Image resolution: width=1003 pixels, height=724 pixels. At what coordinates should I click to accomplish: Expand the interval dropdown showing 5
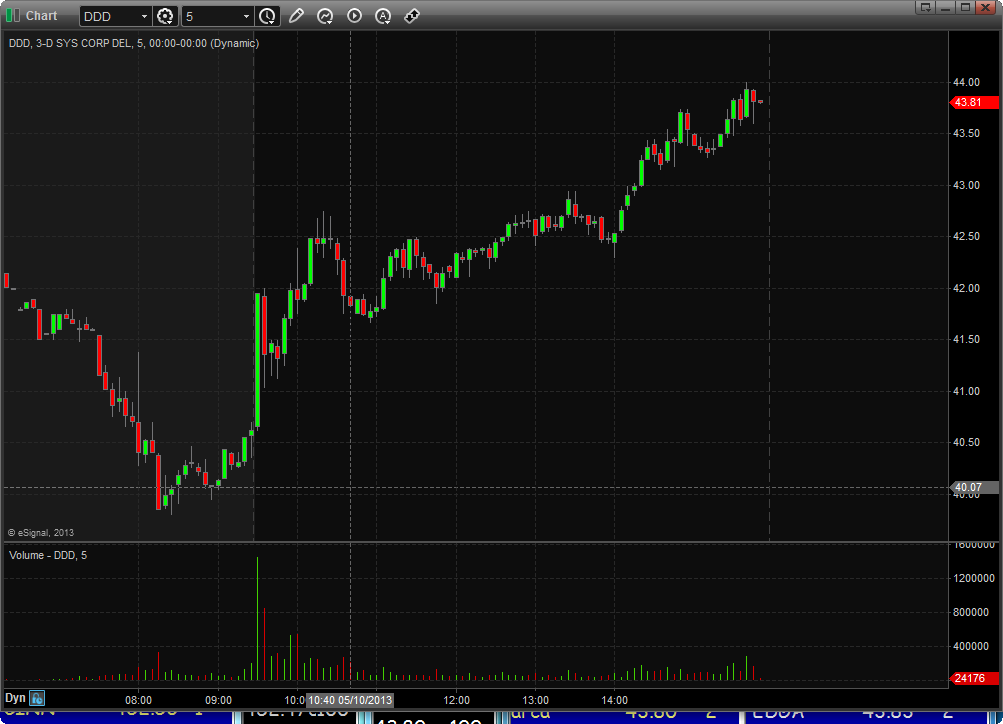(x=246, y=16)
